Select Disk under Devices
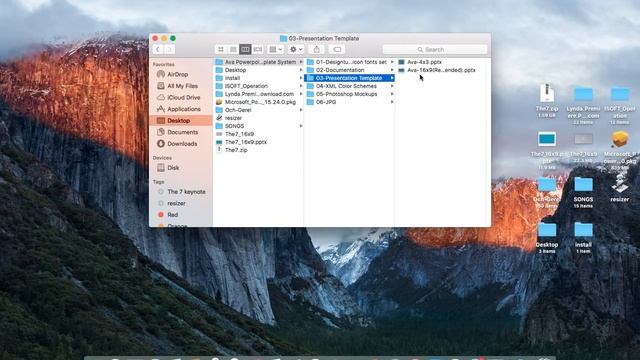 173,167
